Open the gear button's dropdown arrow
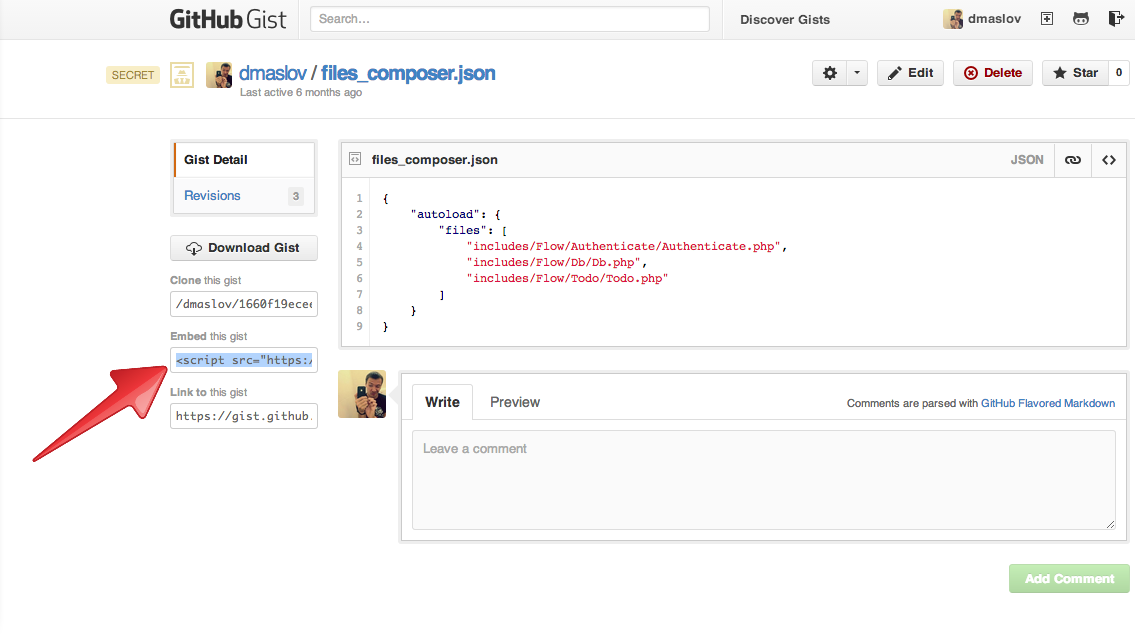 coord(857,72)
